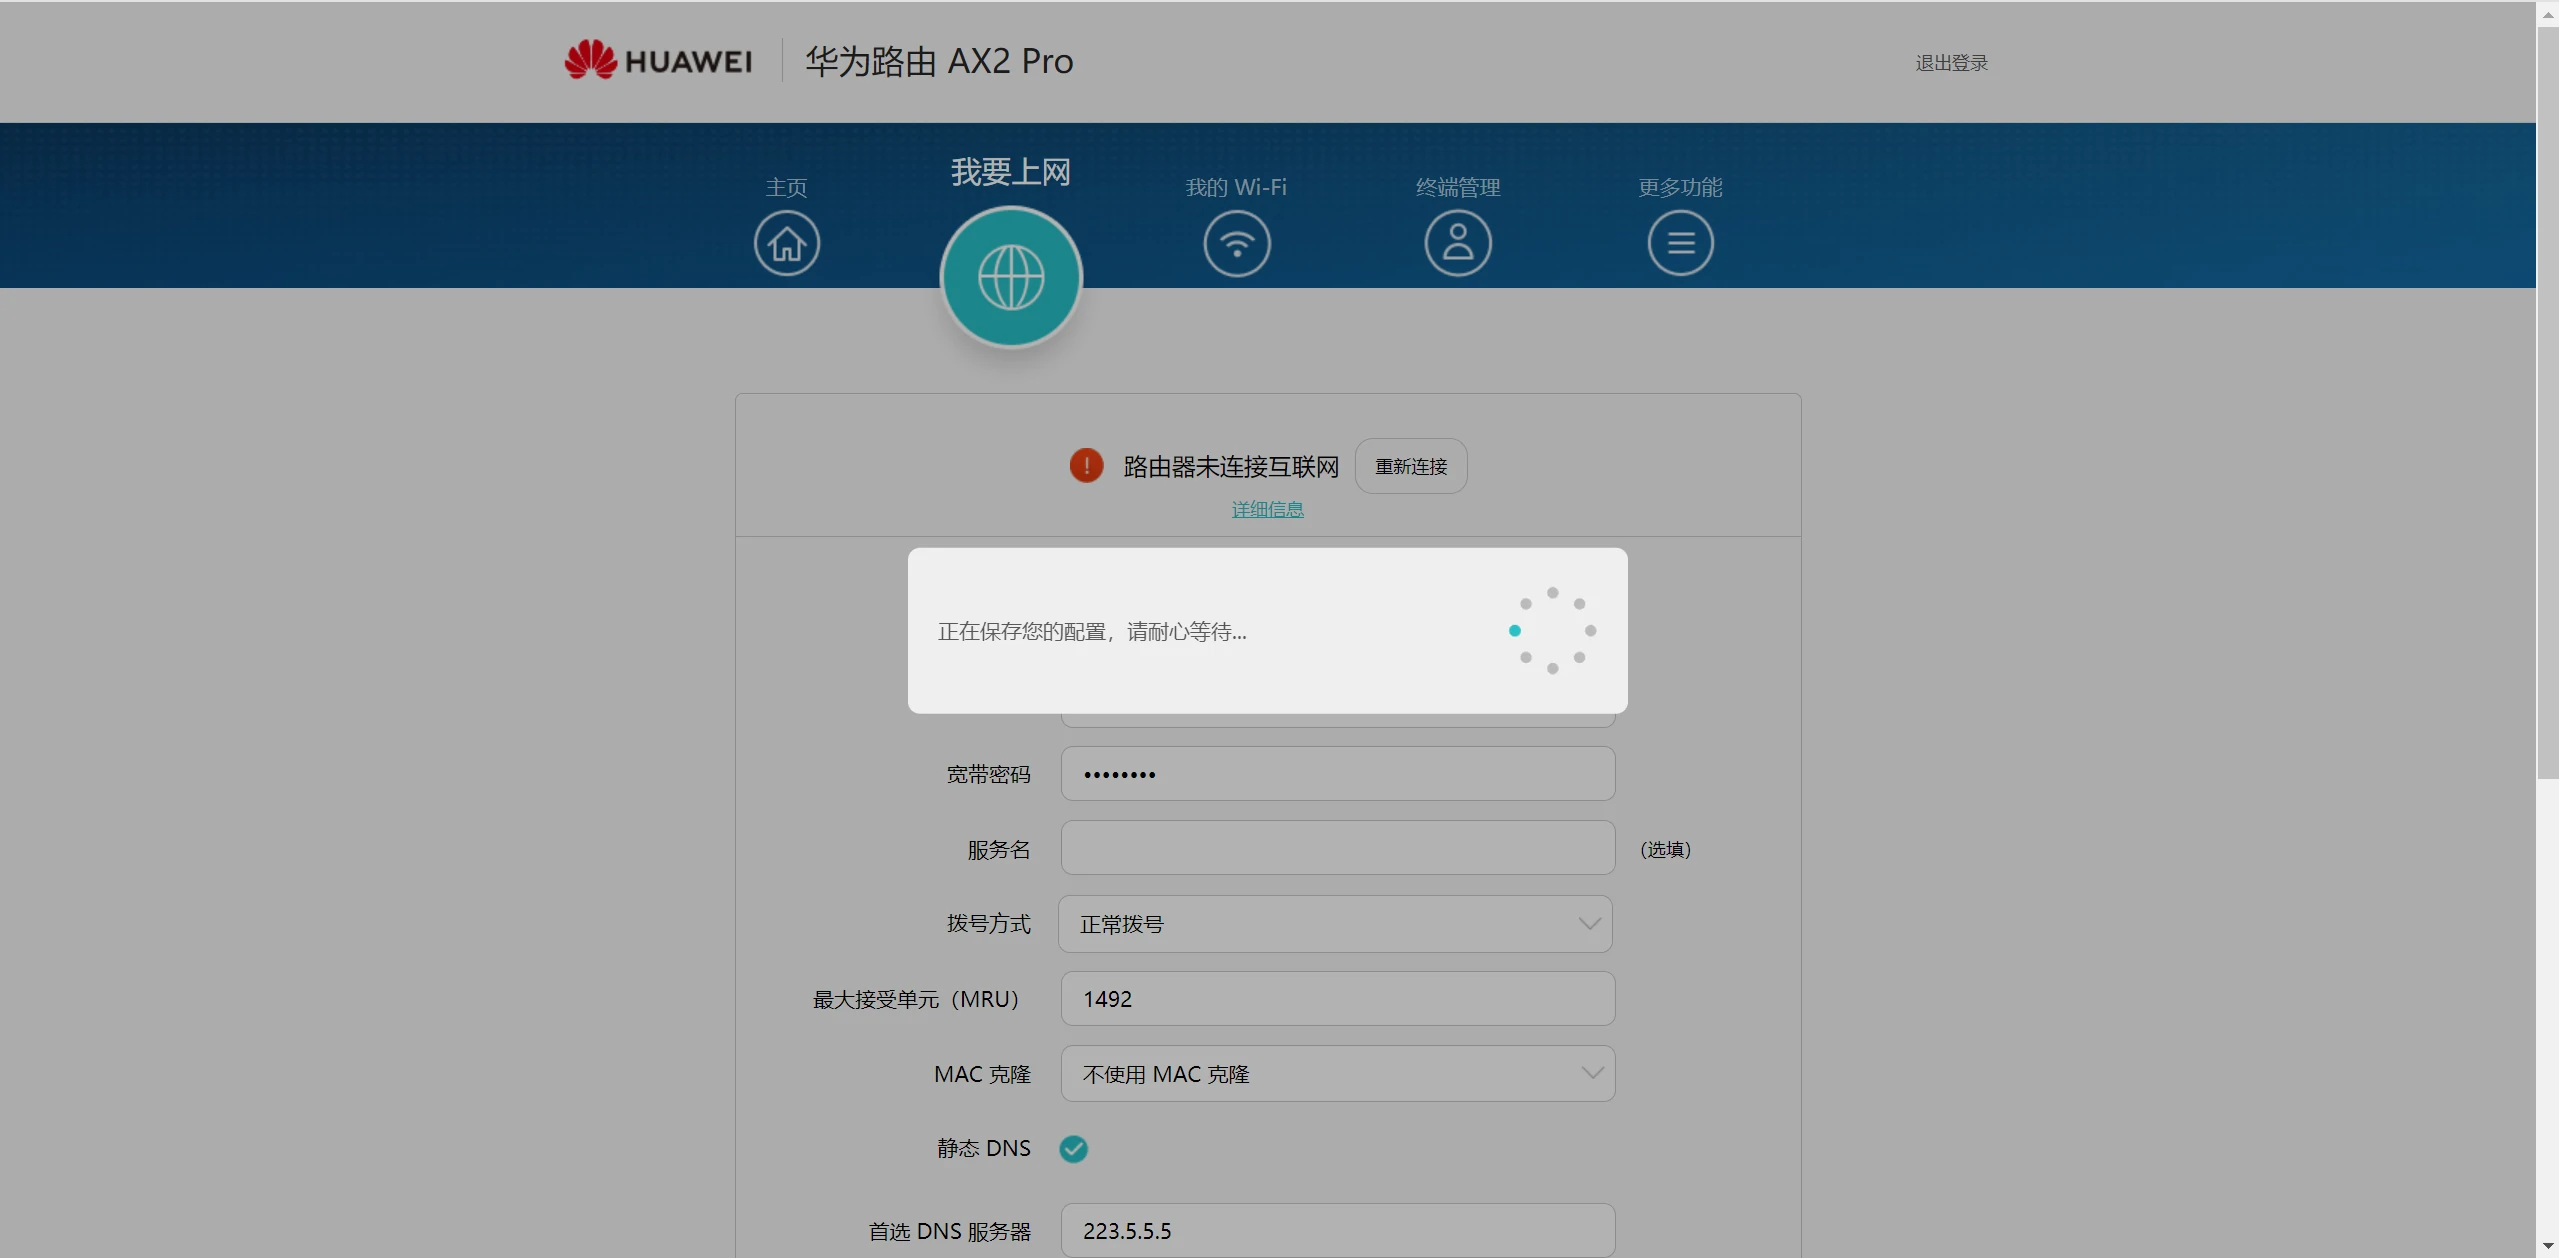Click the 我要上网 globe icon
2559x1258 pixels.
(x=1011, y=277)
